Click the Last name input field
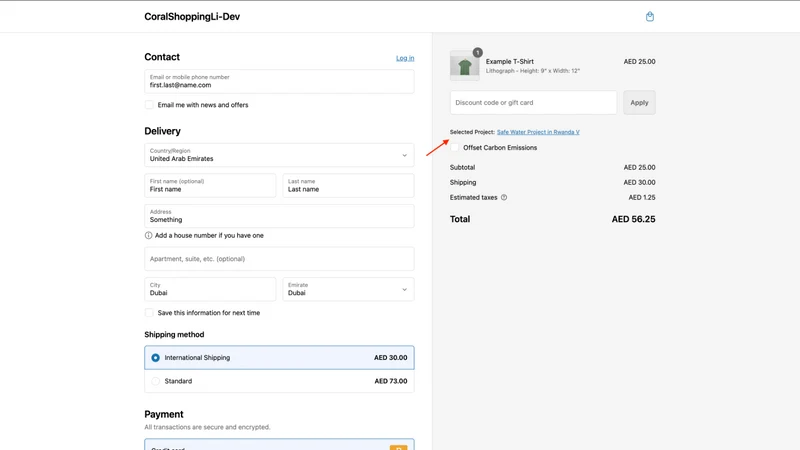Screen dimensions: 800x450 pos(348,186)
